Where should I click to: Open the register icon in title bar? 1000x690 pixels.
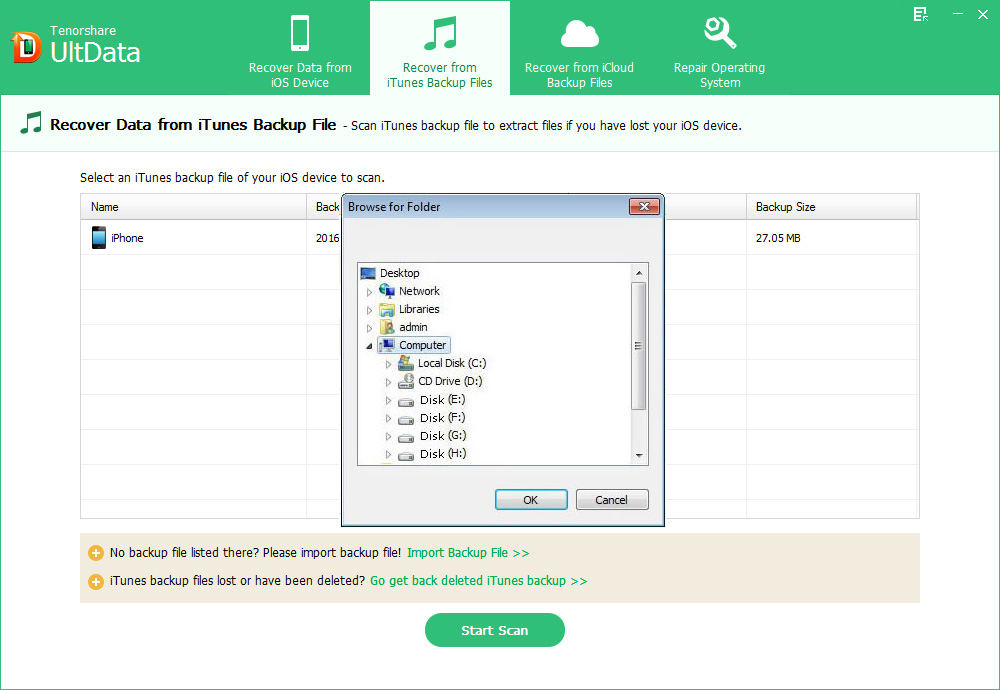(920, 15)
